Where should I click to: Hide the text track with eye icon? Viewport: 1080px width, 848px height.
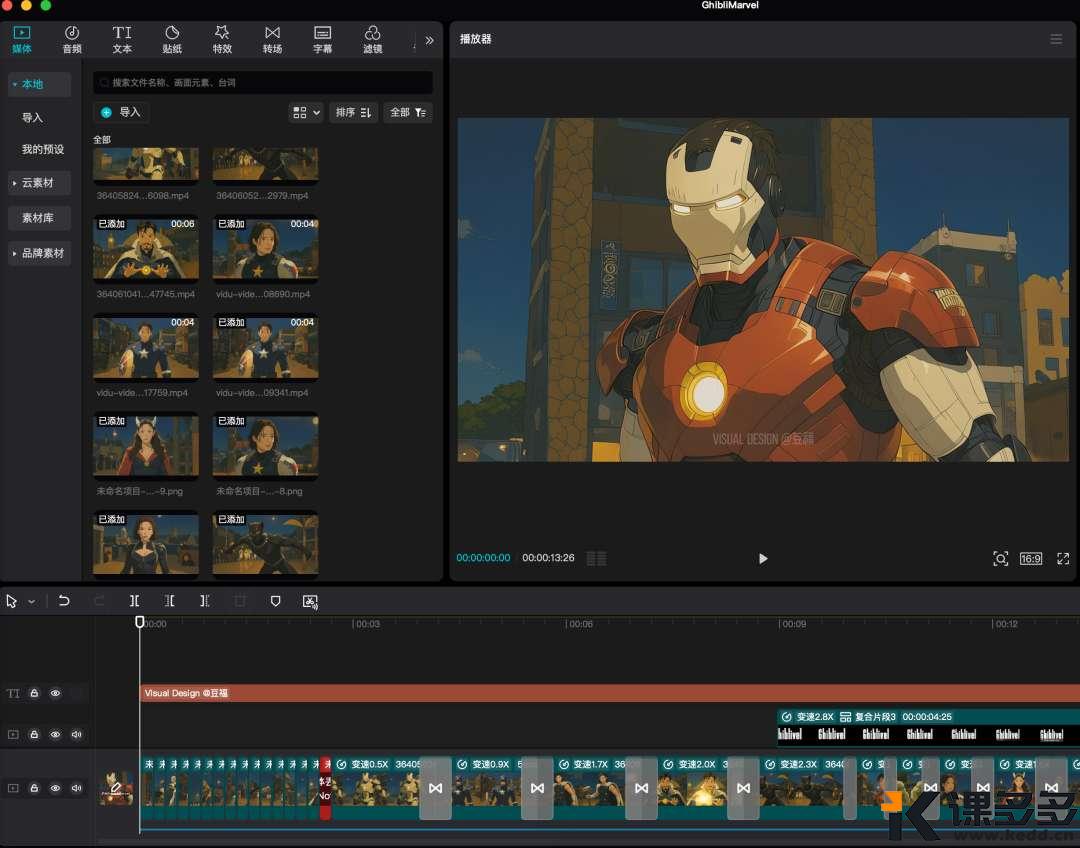[x=55, y=693]
